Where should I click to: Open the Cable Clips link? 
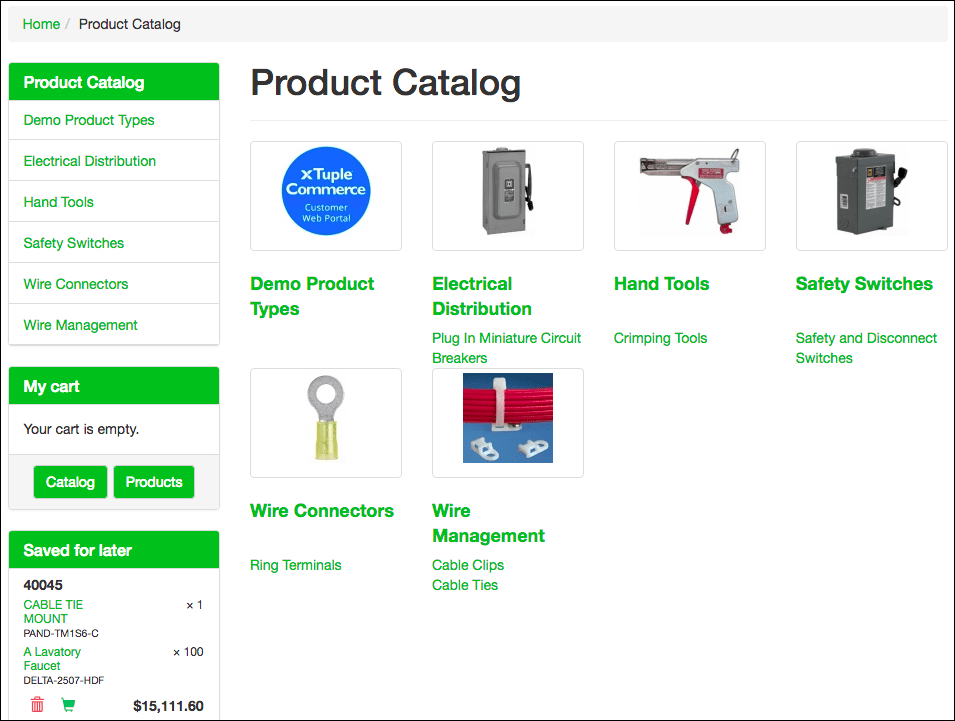[x=467, y=564]
